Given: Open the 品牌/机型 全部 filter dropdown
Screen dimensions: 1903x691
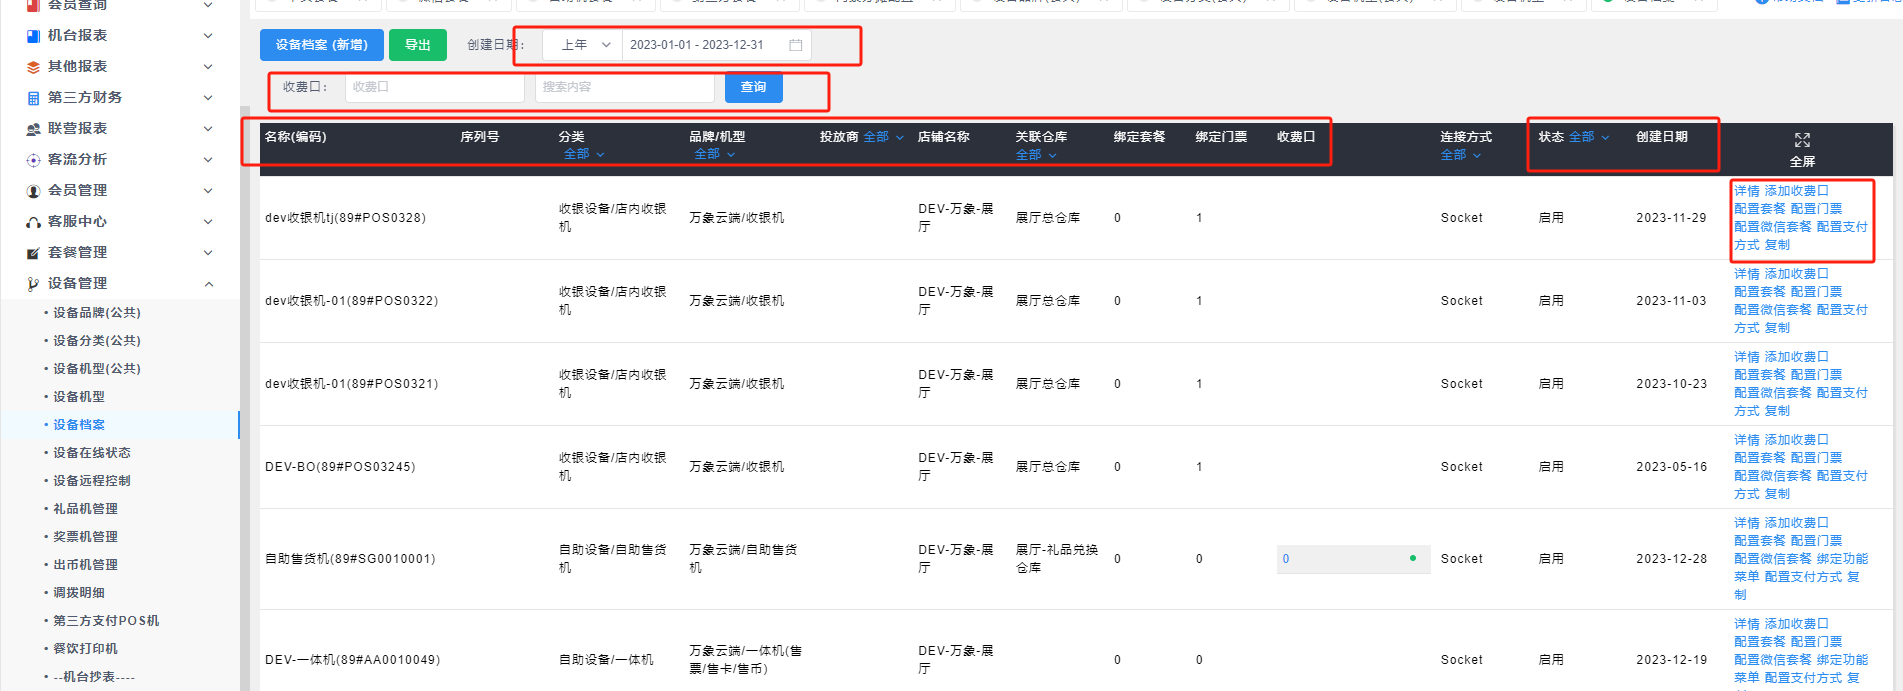Looking at the screenshot, I should (715, 154).
